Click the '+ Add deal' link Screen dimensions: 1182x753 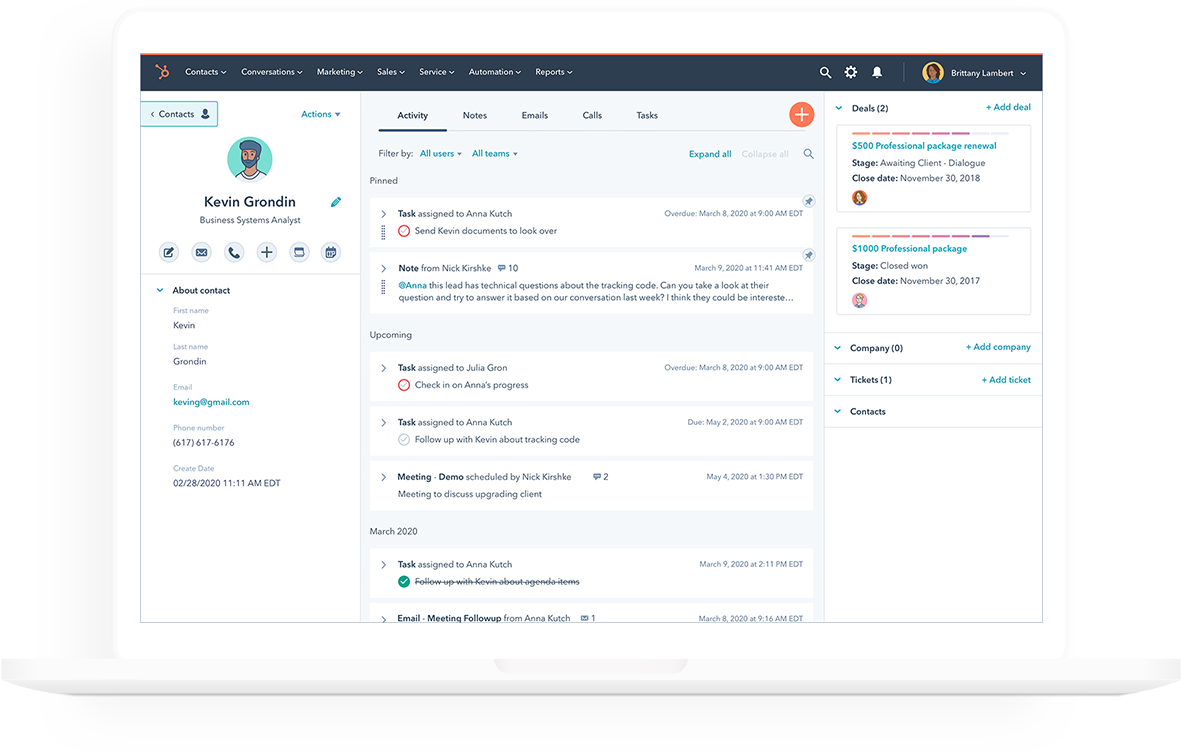click(1008, 108)
